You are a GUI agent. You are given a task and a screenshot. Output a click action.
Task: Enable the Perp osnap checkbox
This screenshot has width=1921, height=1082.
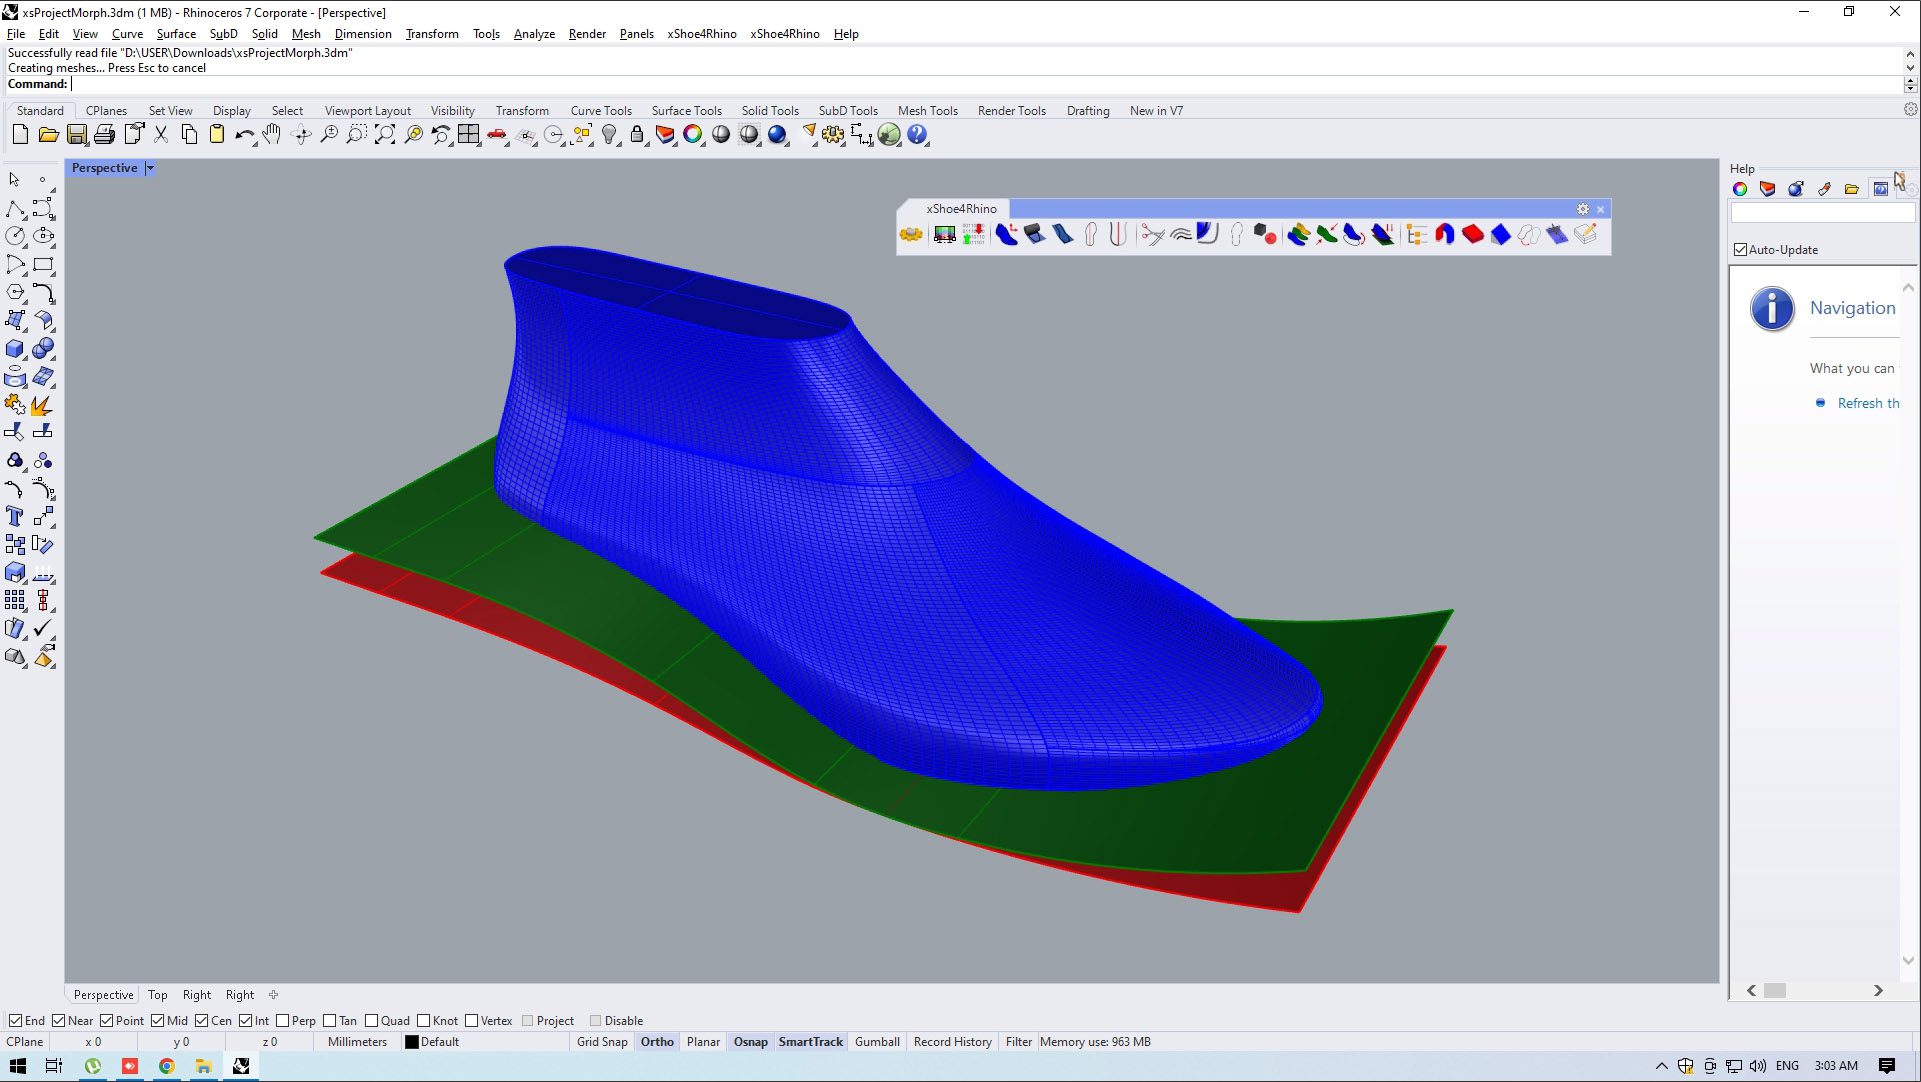pos(283,1021)
